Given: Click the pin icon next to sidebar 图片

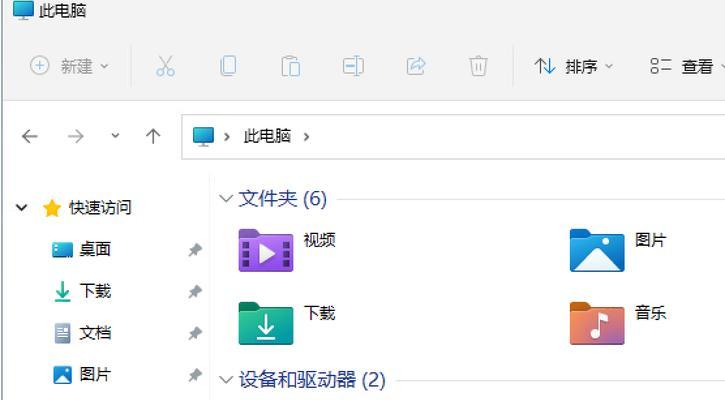Looking at the screenshot, I should [x=195, y=375].
